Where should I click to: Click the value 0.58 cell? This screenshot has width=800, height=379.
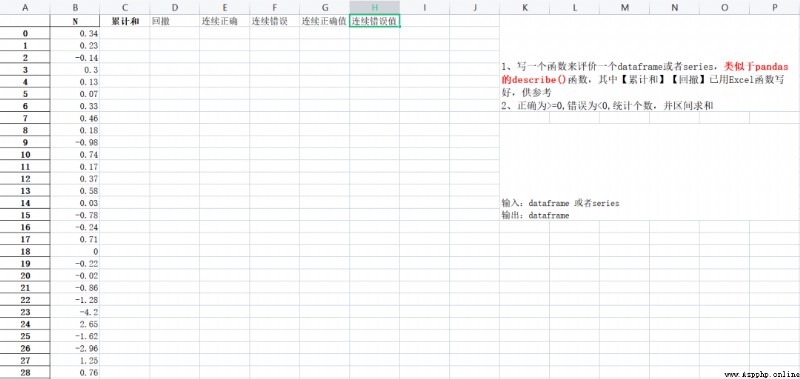click(x=75, y=191)
